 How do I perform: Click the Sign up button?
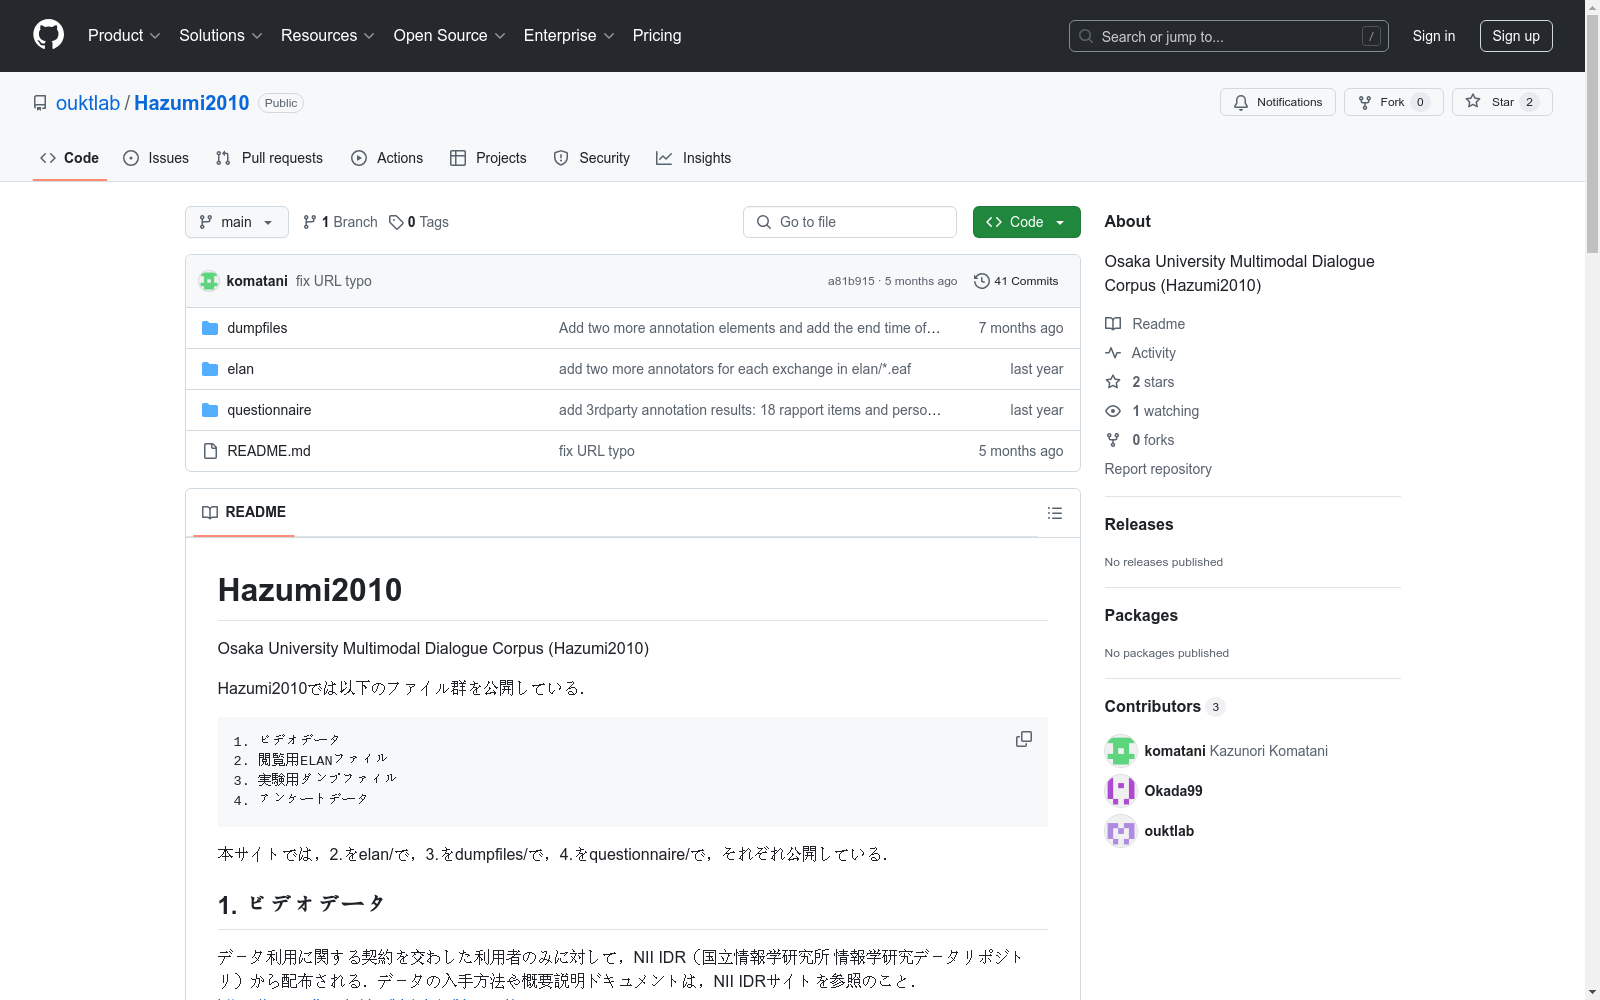[x=1516, y=36]
